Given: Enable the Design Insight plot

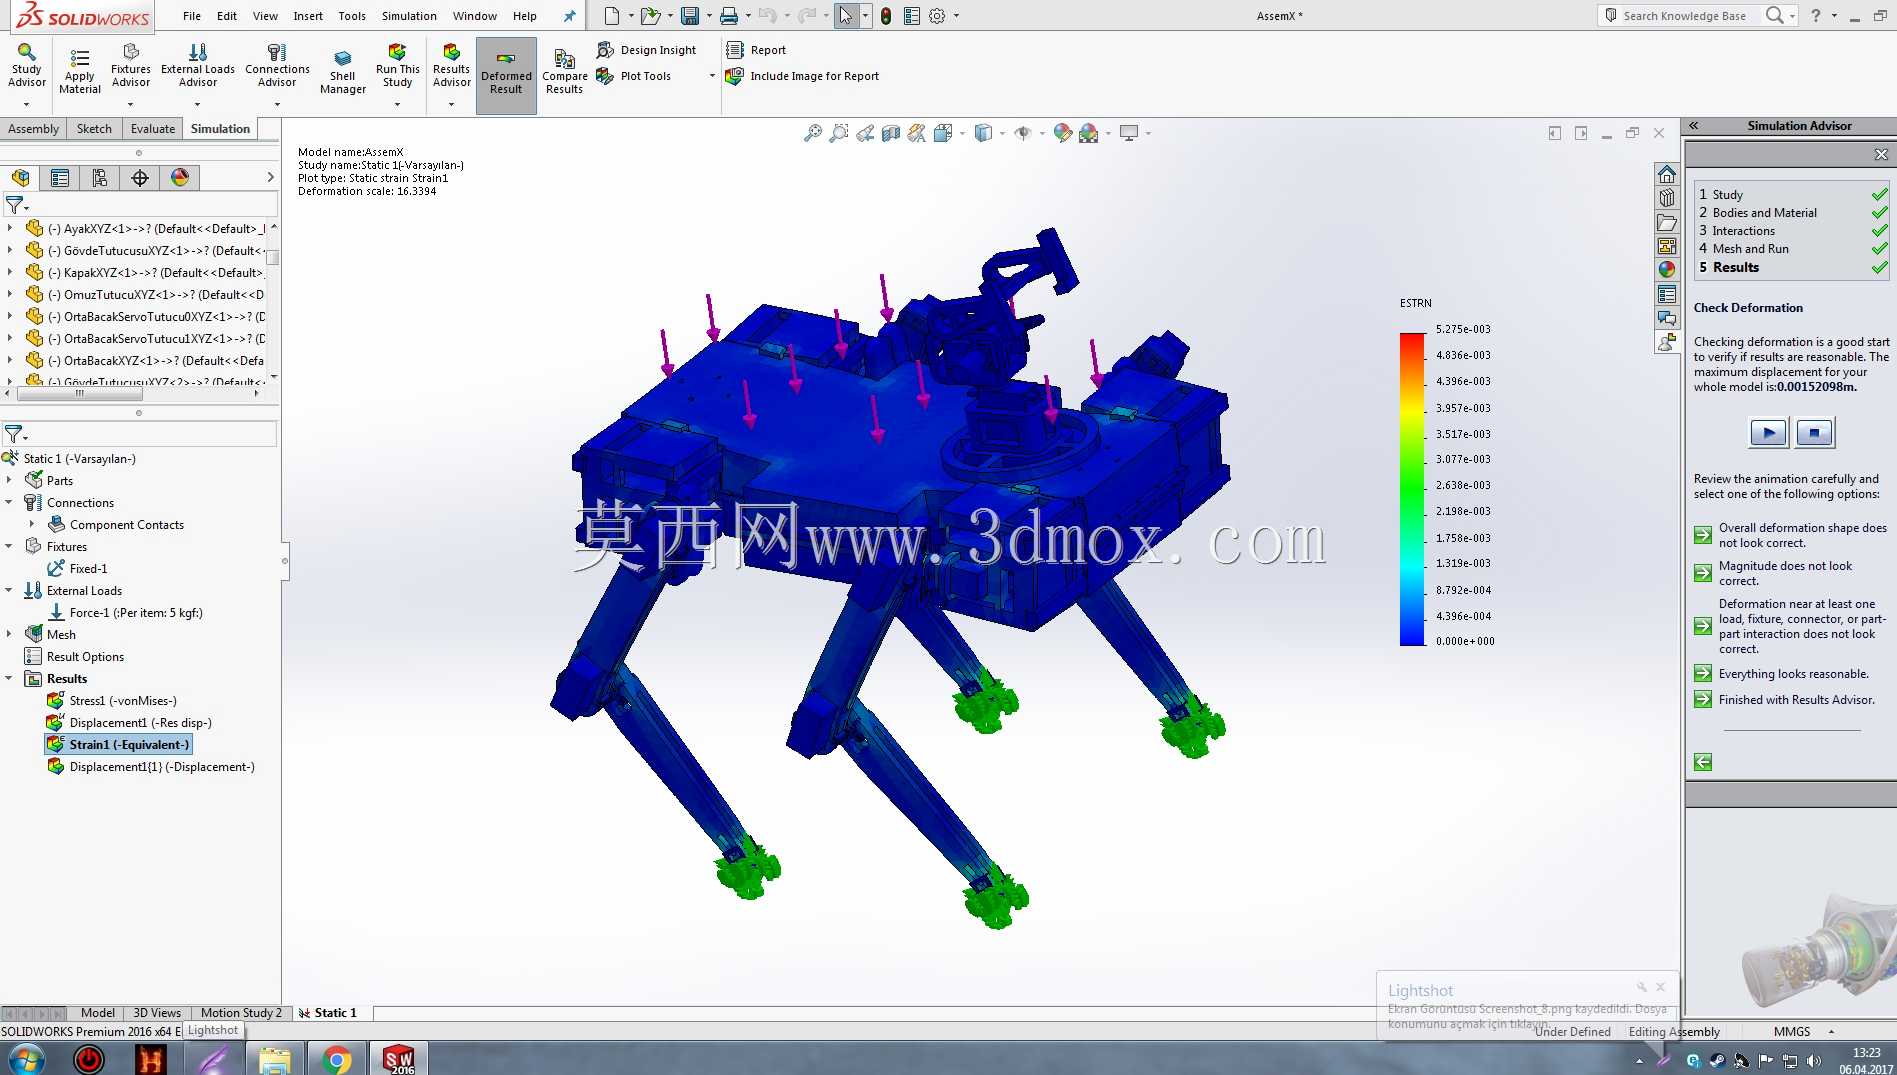Looking at the screenshot, I should click(647, 50).
